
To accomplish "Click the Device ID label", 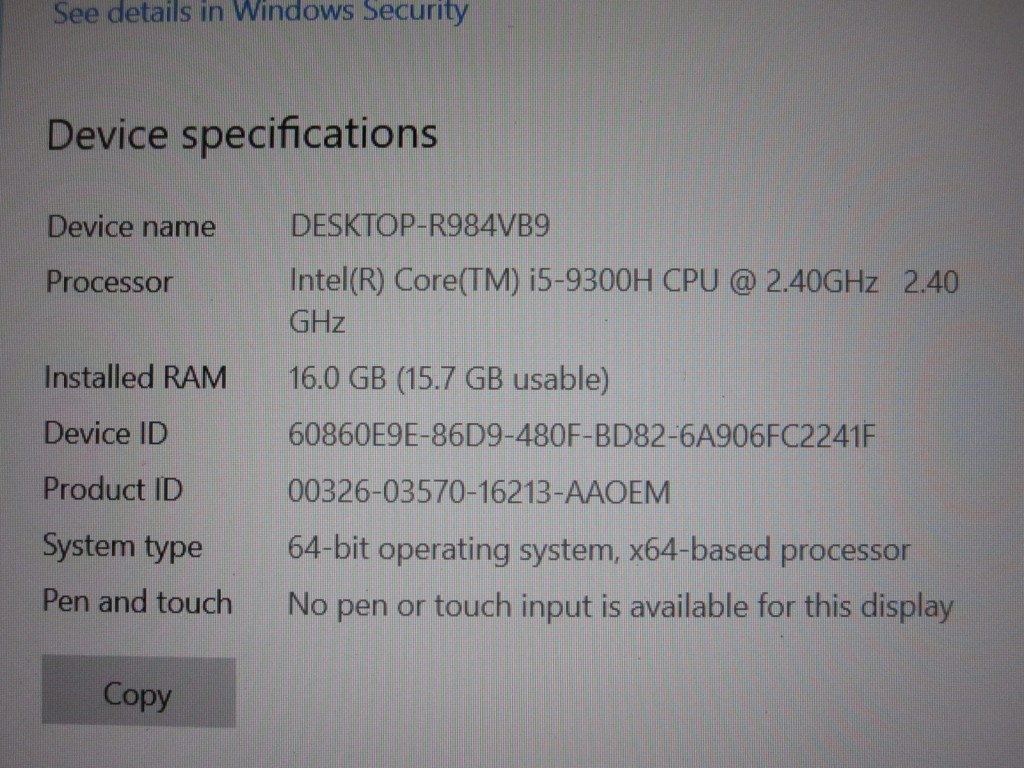I will (x=105, y=434).
